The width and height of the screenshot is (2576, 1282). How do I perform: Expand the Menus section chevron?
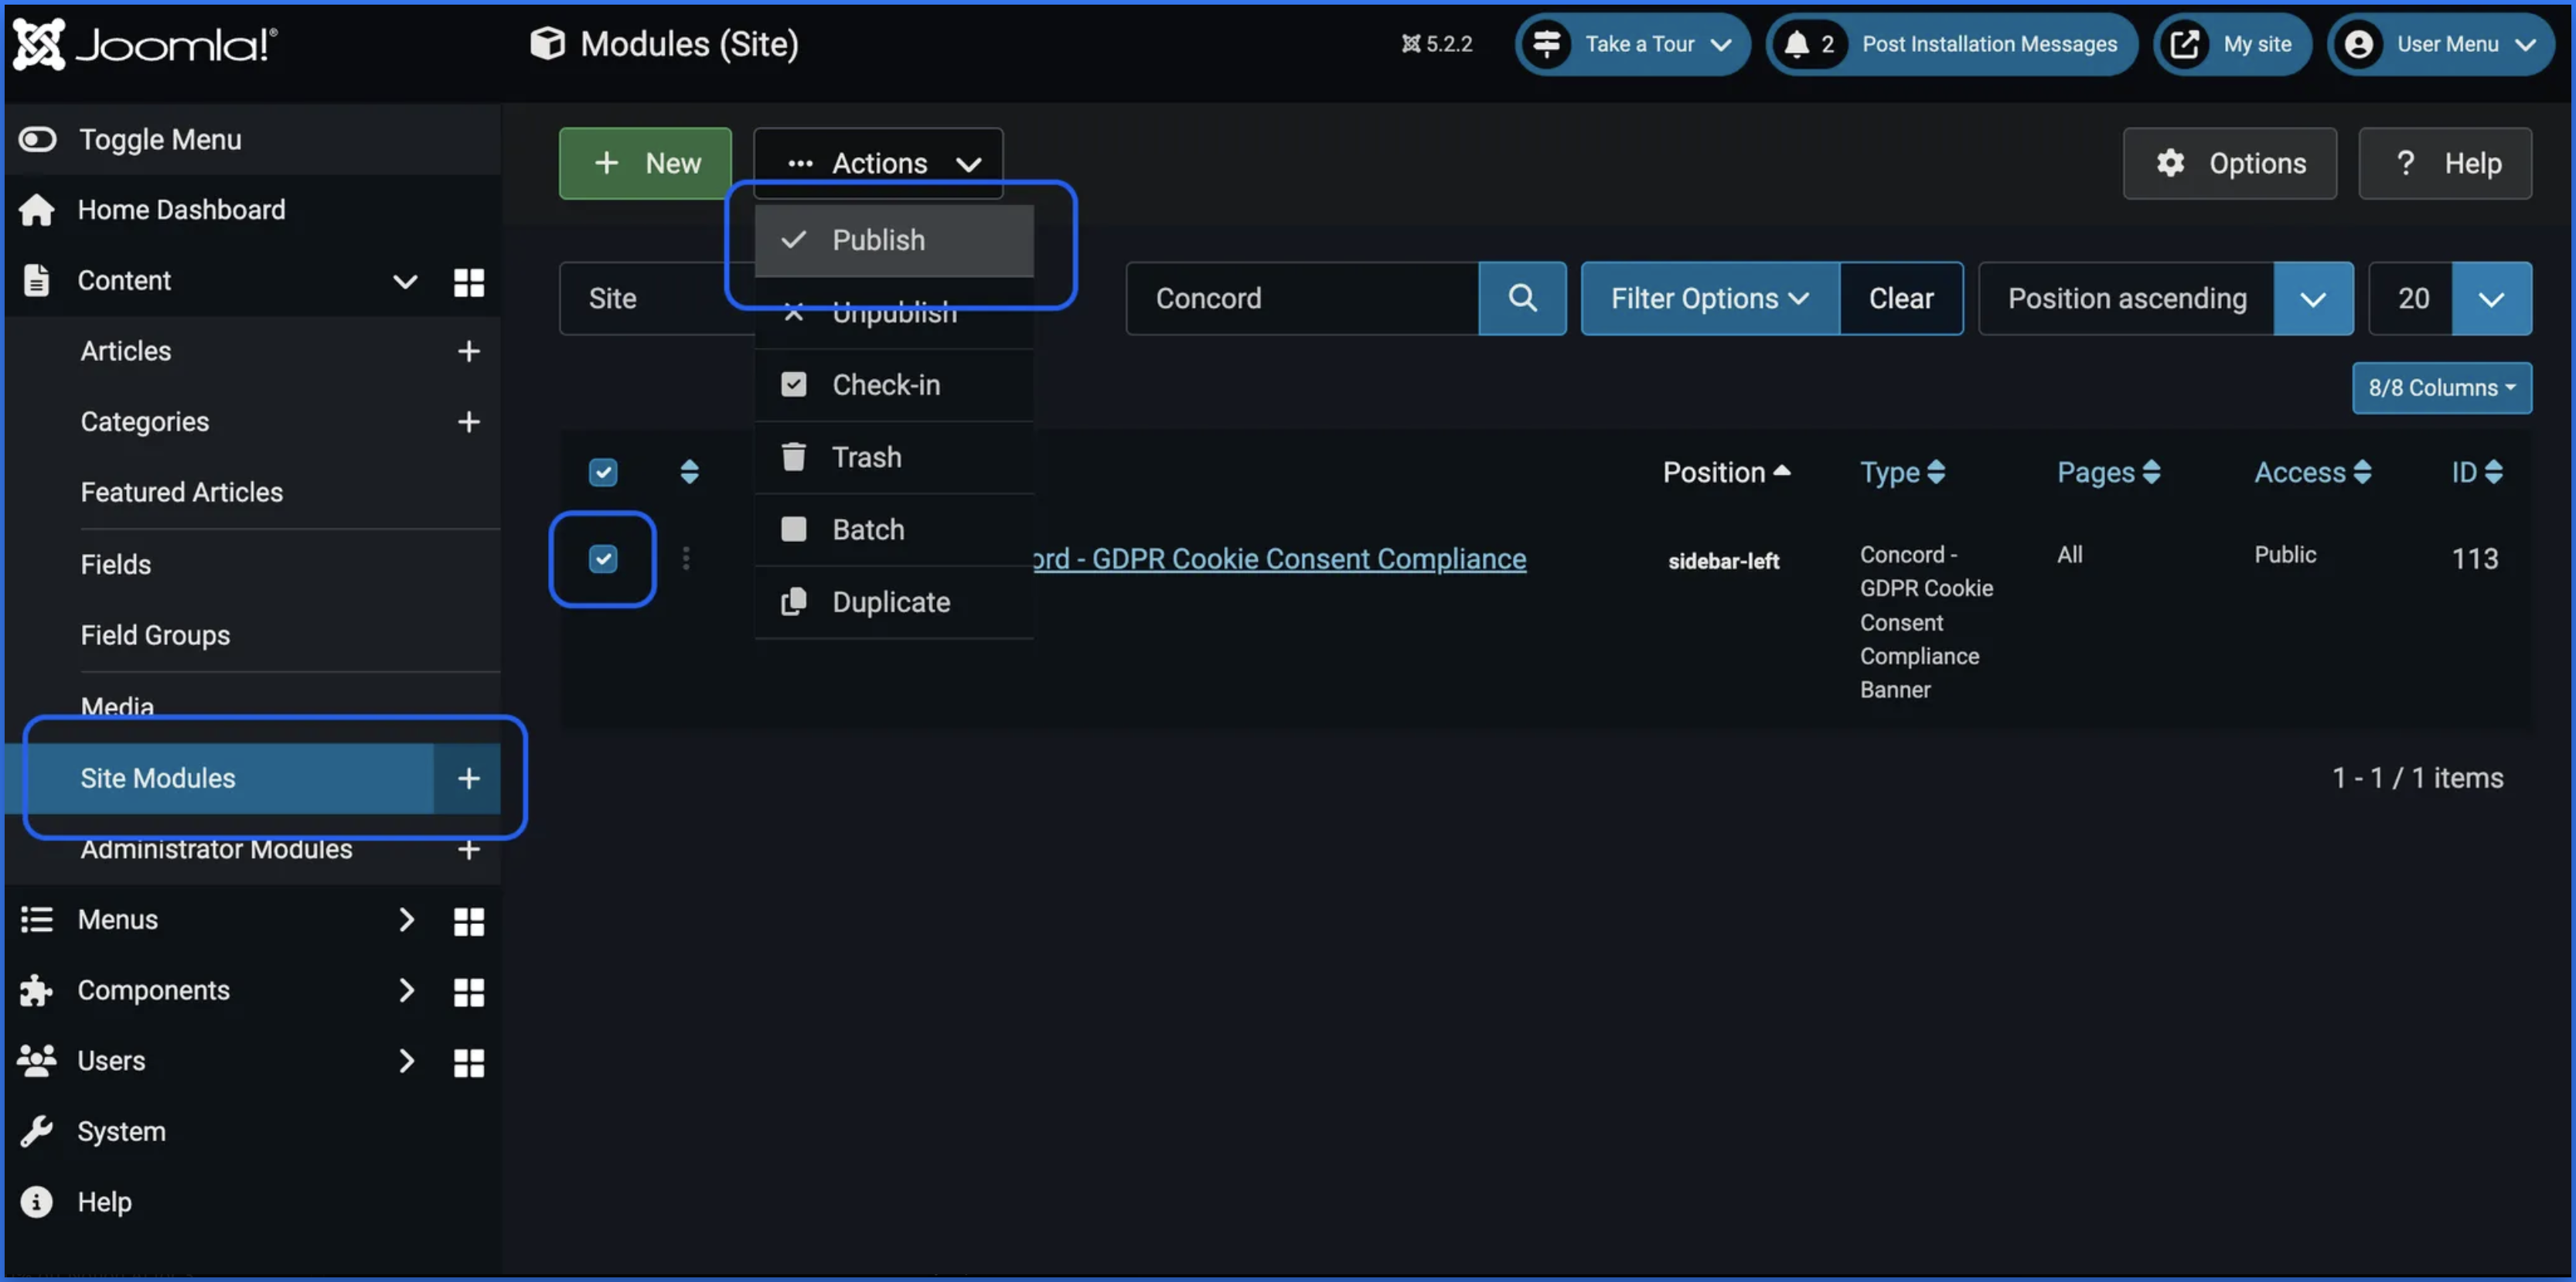pos(405,919)
